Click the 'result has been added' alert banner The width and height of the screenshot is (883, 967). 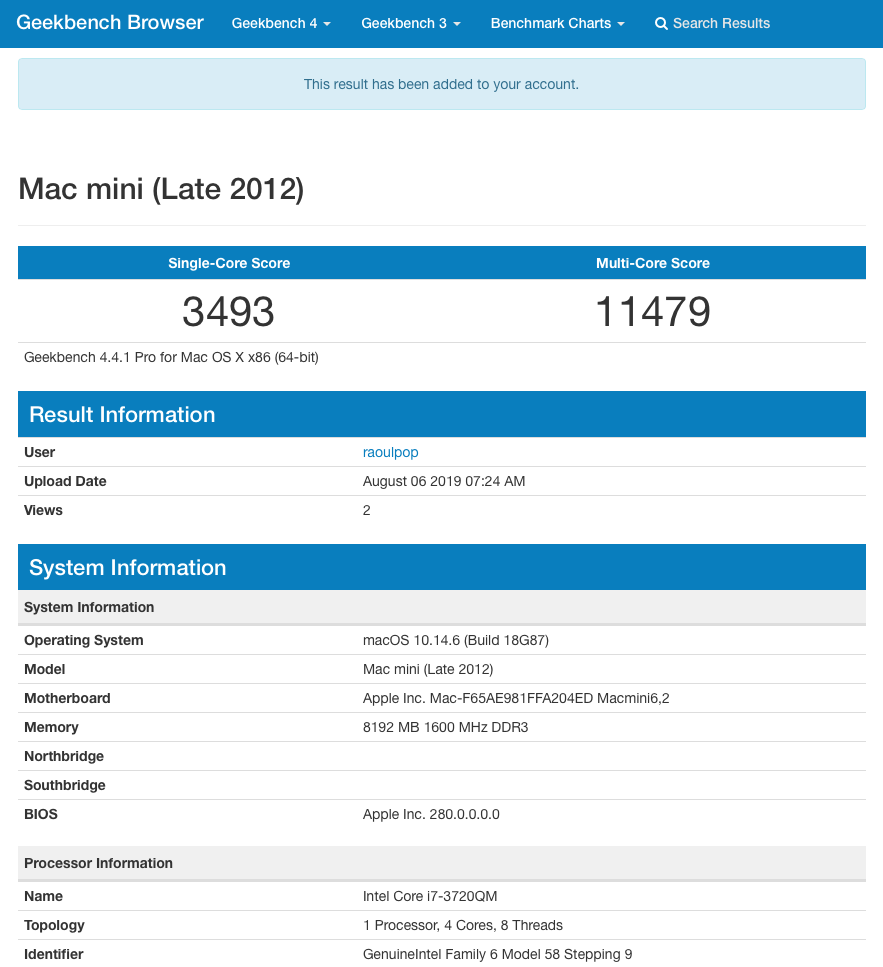tap(441, 84)
